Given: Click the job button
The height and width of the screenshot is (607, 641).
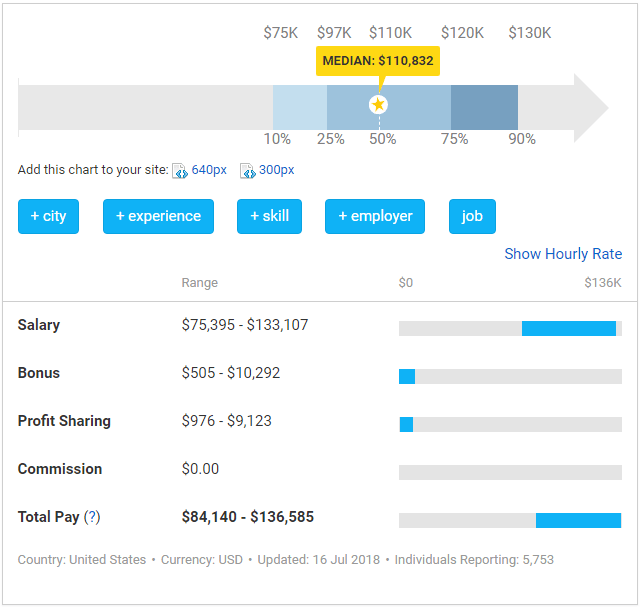Looking at the screenshot, I should click(x=472, y=216).
